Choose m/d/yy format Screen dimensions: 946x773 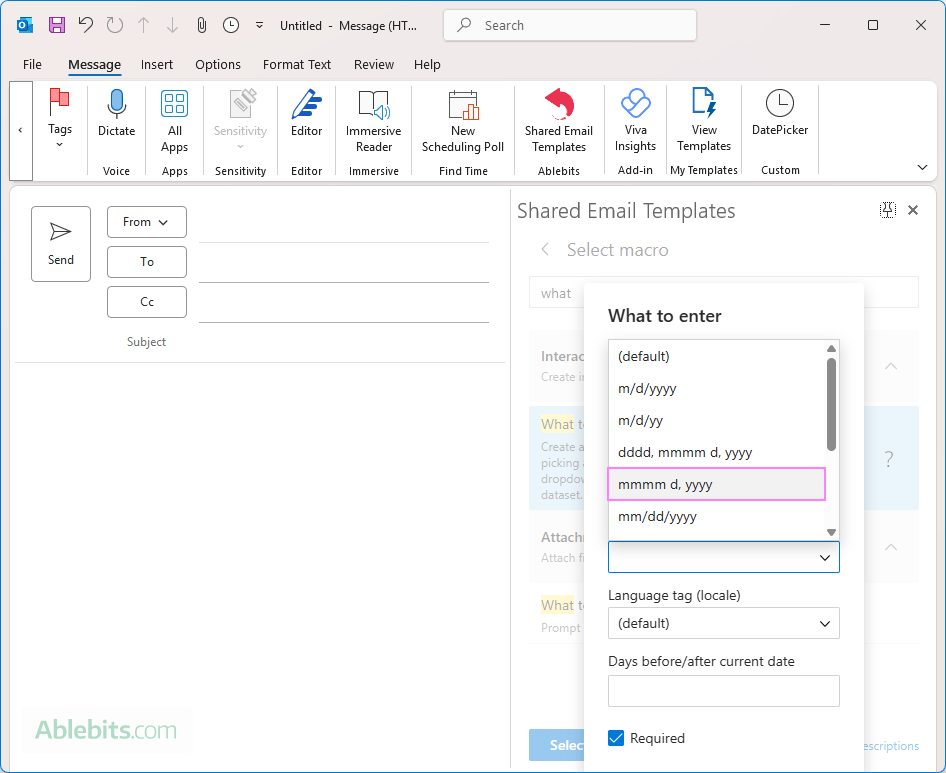point(717,420)
